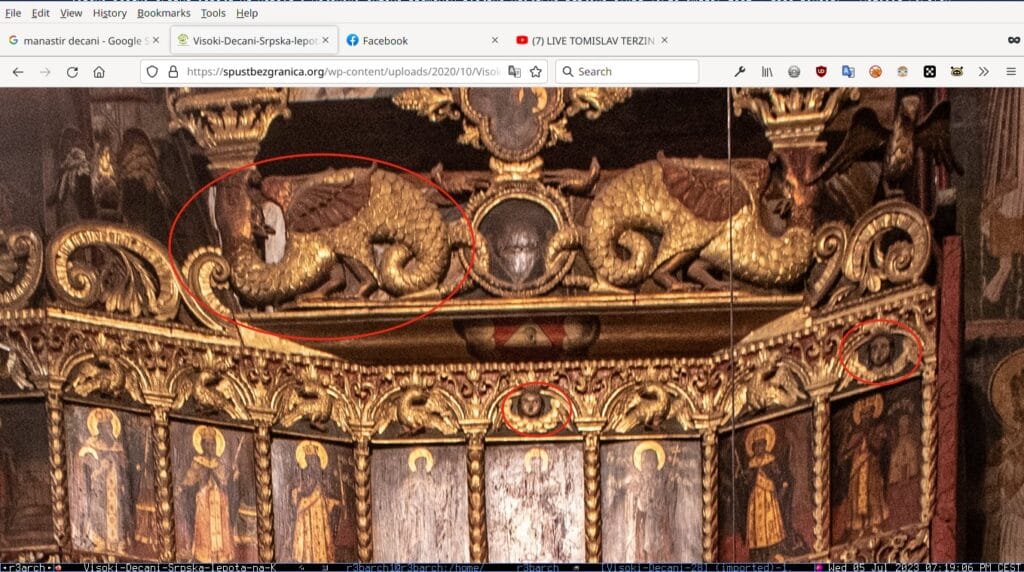
Task: Switch to manastir decani Google tab
Action: point(84,40)
